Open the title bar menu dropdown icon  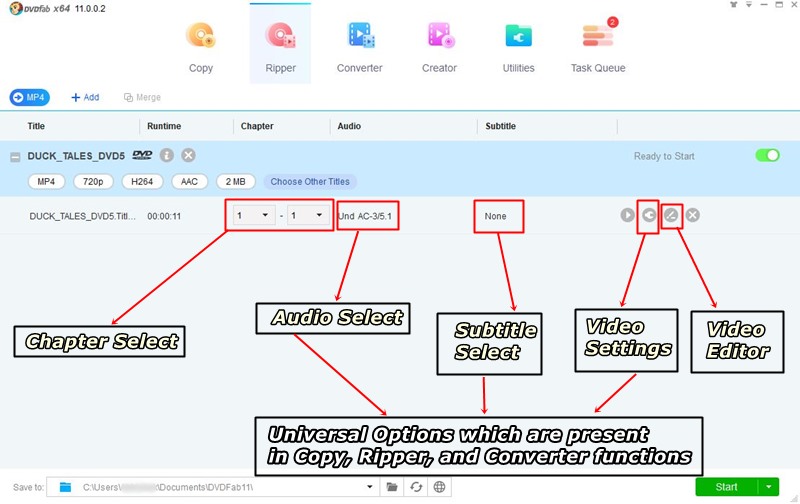[749, 5]
